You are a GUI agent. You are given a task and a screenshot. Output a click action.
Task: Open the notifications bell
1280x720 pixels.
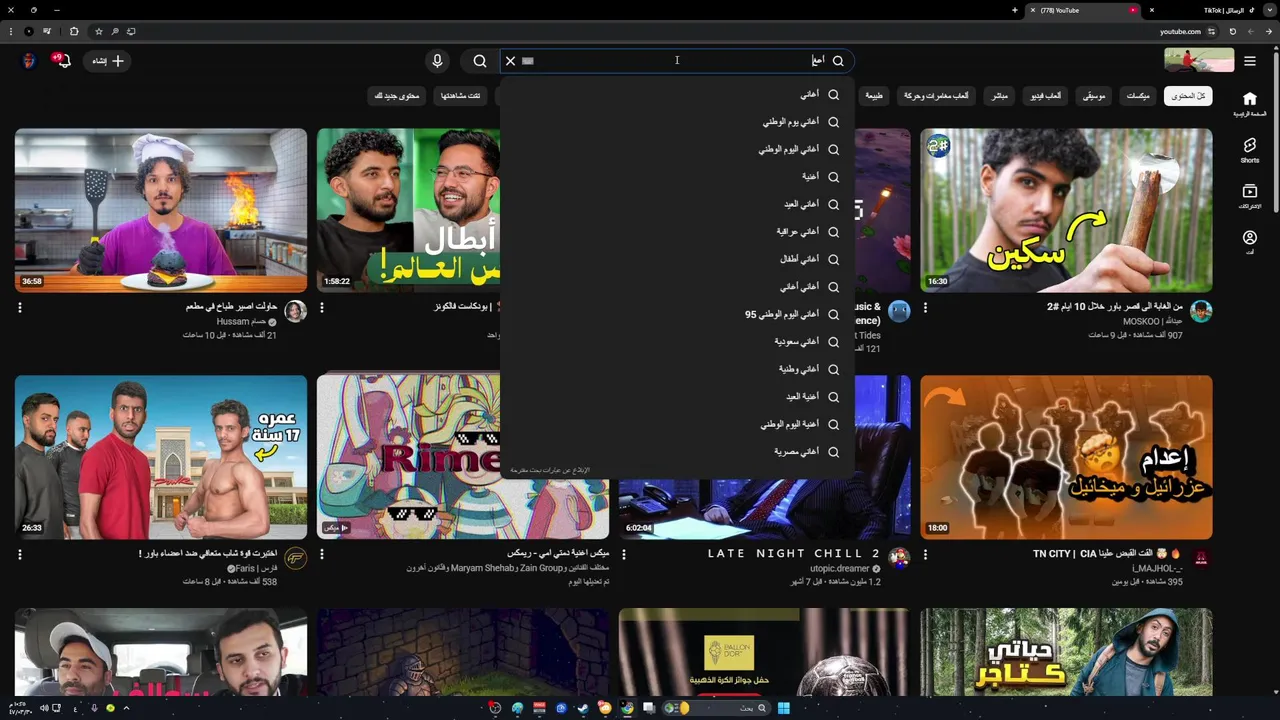point(63,61)
